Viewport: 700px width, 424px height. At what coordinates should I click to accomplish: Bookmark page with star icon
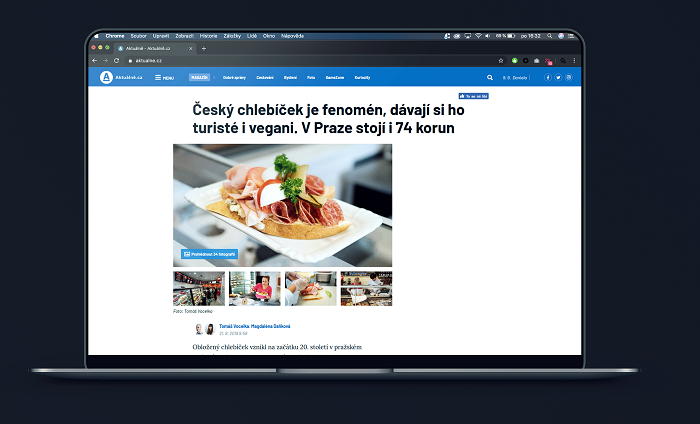coord(501,60)
